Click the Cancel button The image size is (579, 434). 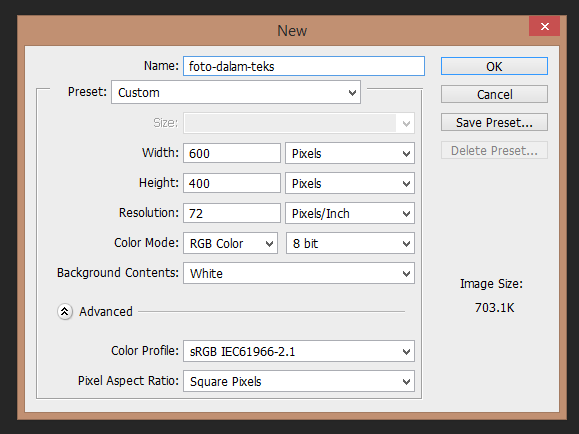click(x=494, y=94)
